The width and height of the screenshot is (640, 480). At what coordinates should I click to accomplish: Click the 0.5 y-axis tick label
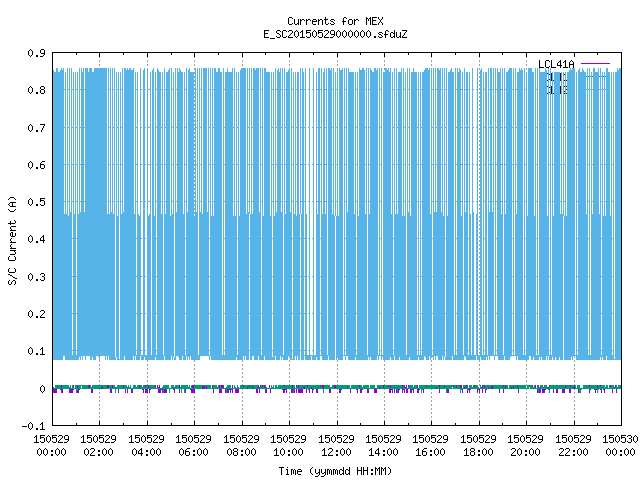pyautogui.click(x=36, y=202)
